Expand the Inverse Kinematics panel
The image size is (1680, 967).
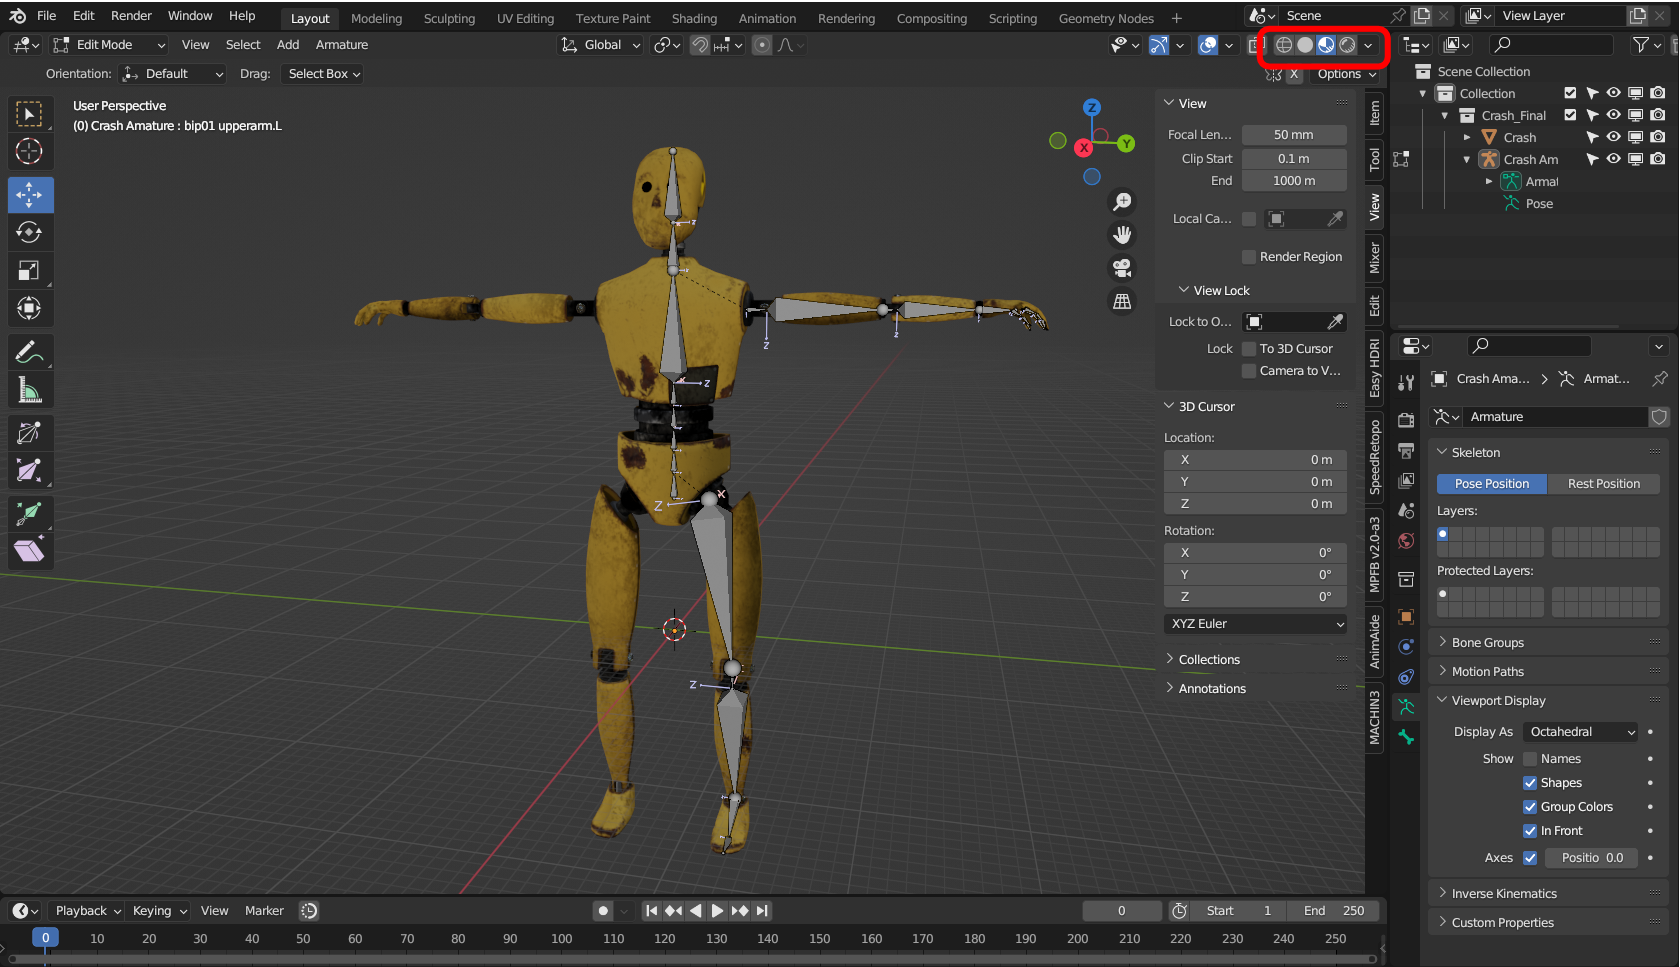(1504, 894)
